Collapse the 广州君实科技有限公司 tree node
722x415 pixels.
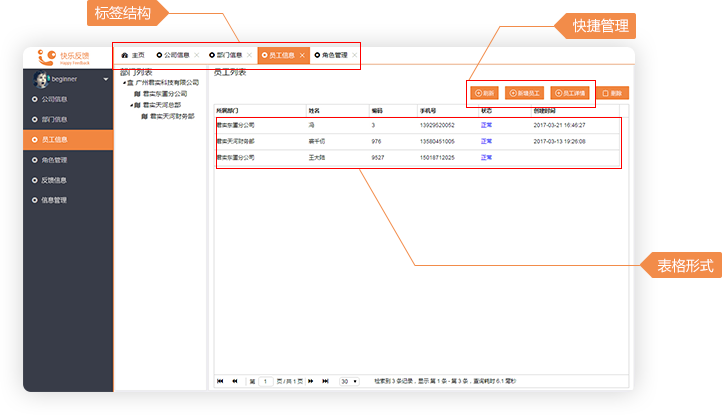(124, 83)
